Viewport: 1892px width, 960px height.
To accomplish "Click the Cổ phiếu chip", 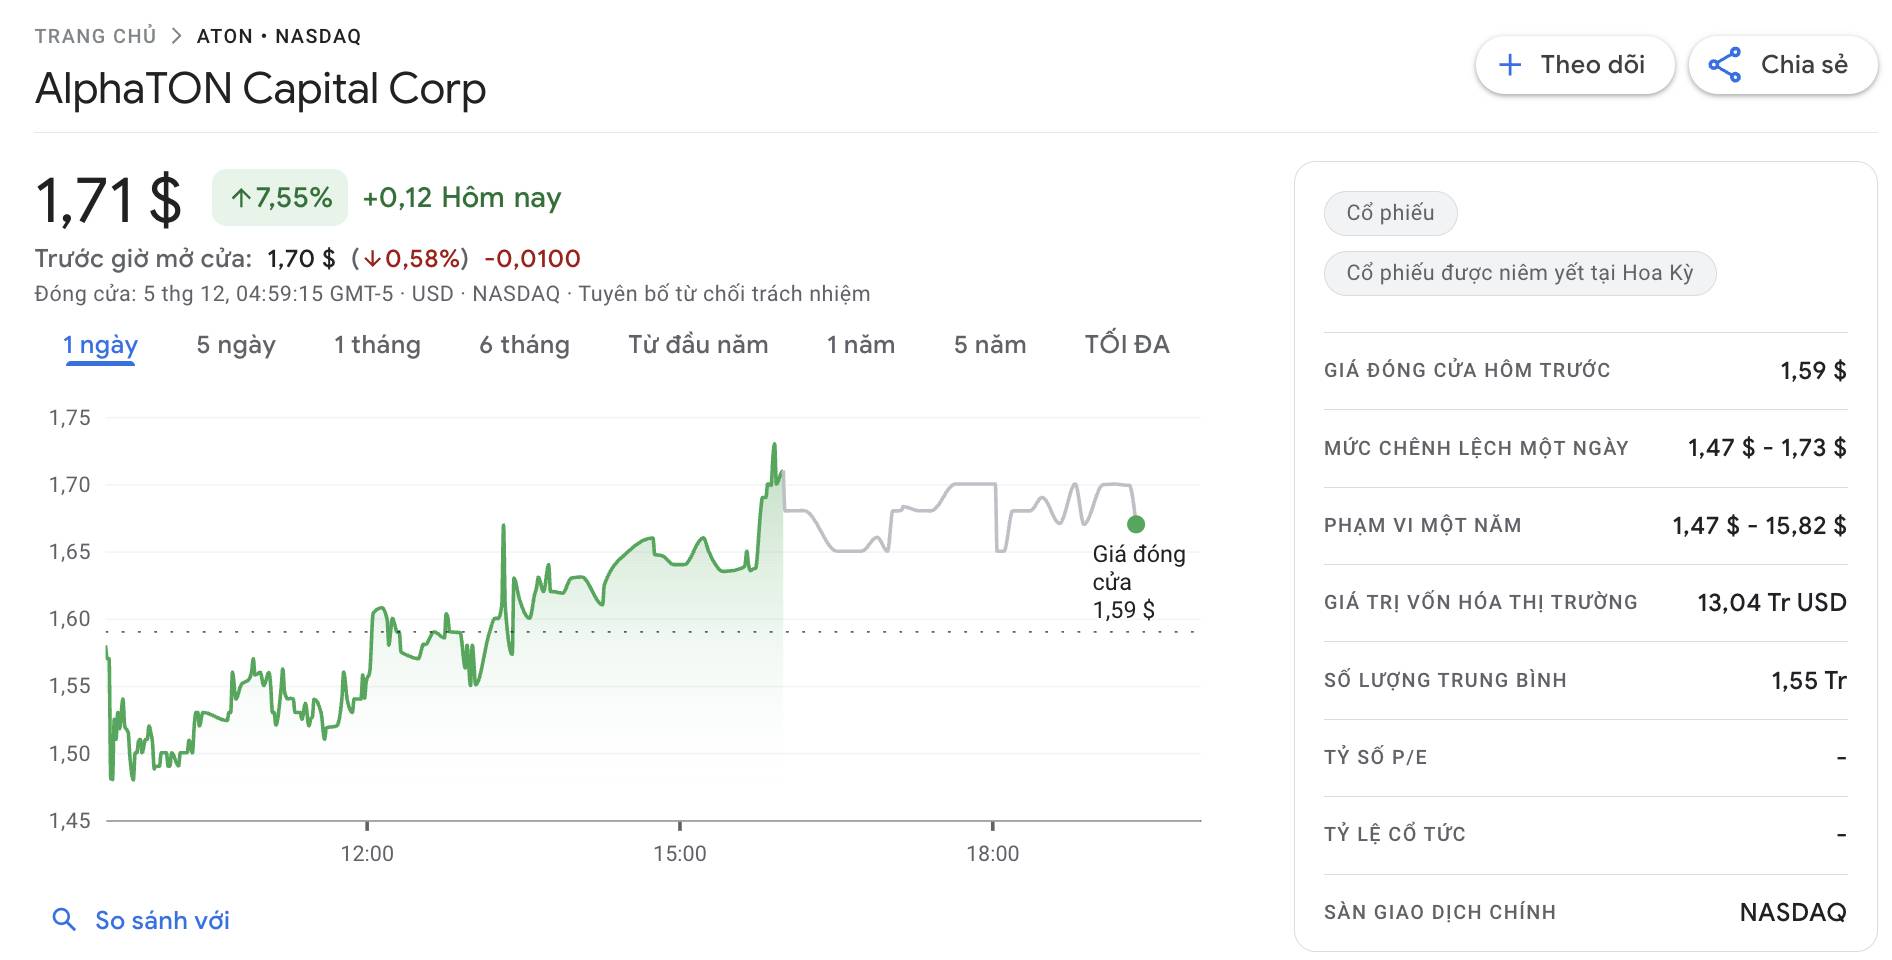I will point(1389,213).
